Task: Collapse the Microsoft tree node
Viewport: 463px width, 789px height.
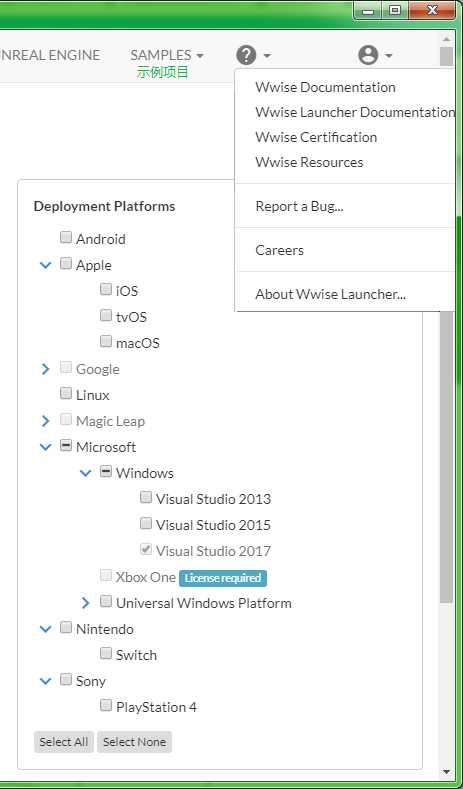Action: (x=45, y=447)
